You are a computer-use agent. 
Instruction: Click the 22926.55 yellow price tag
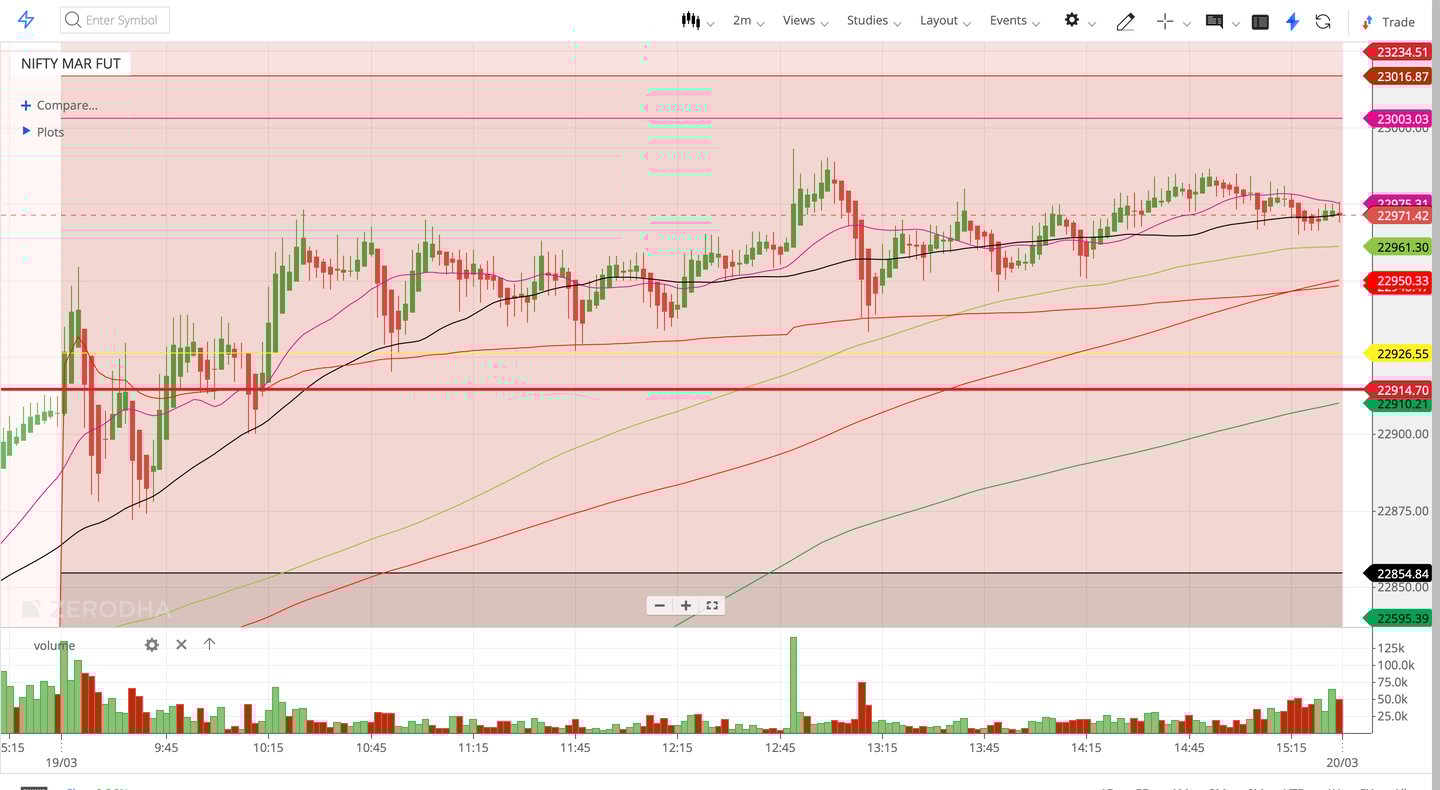(x=1399, y=354)
